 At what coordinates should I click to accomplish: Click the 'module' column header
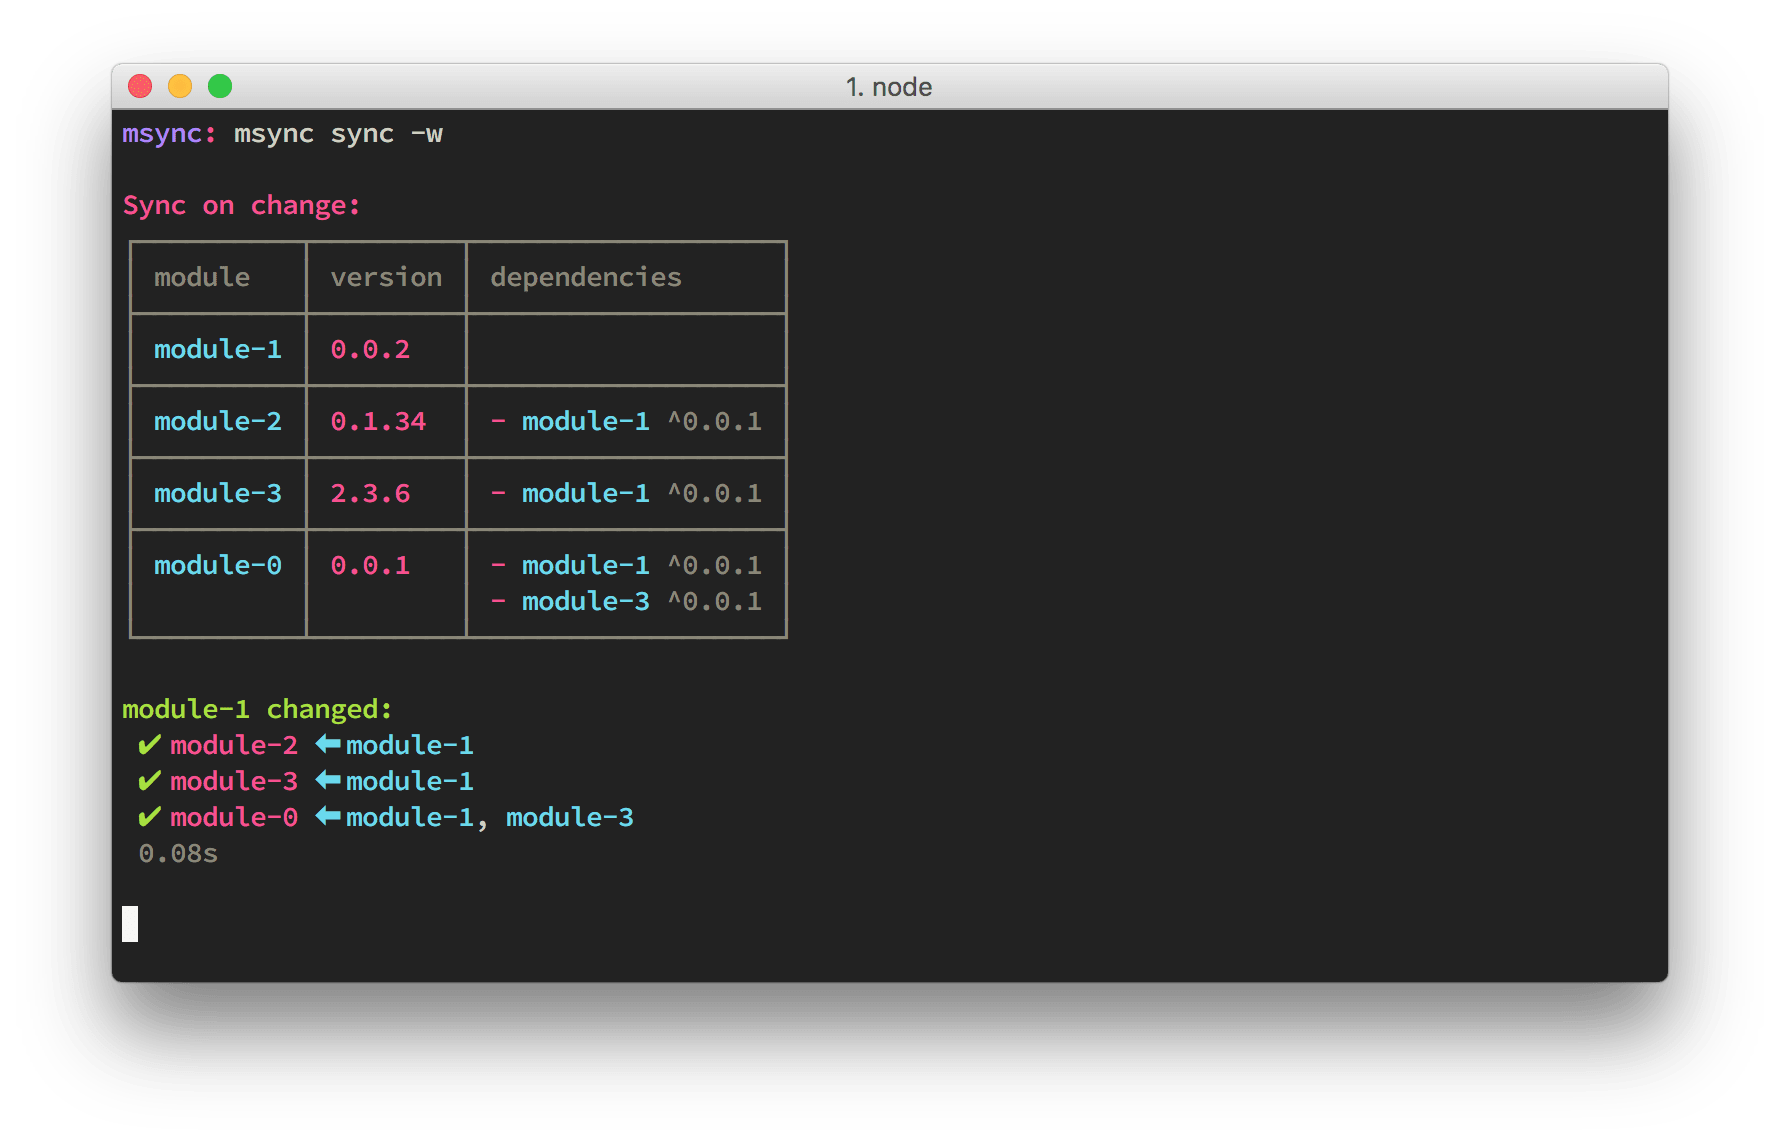pyautogui.click(x=202, y=277)
